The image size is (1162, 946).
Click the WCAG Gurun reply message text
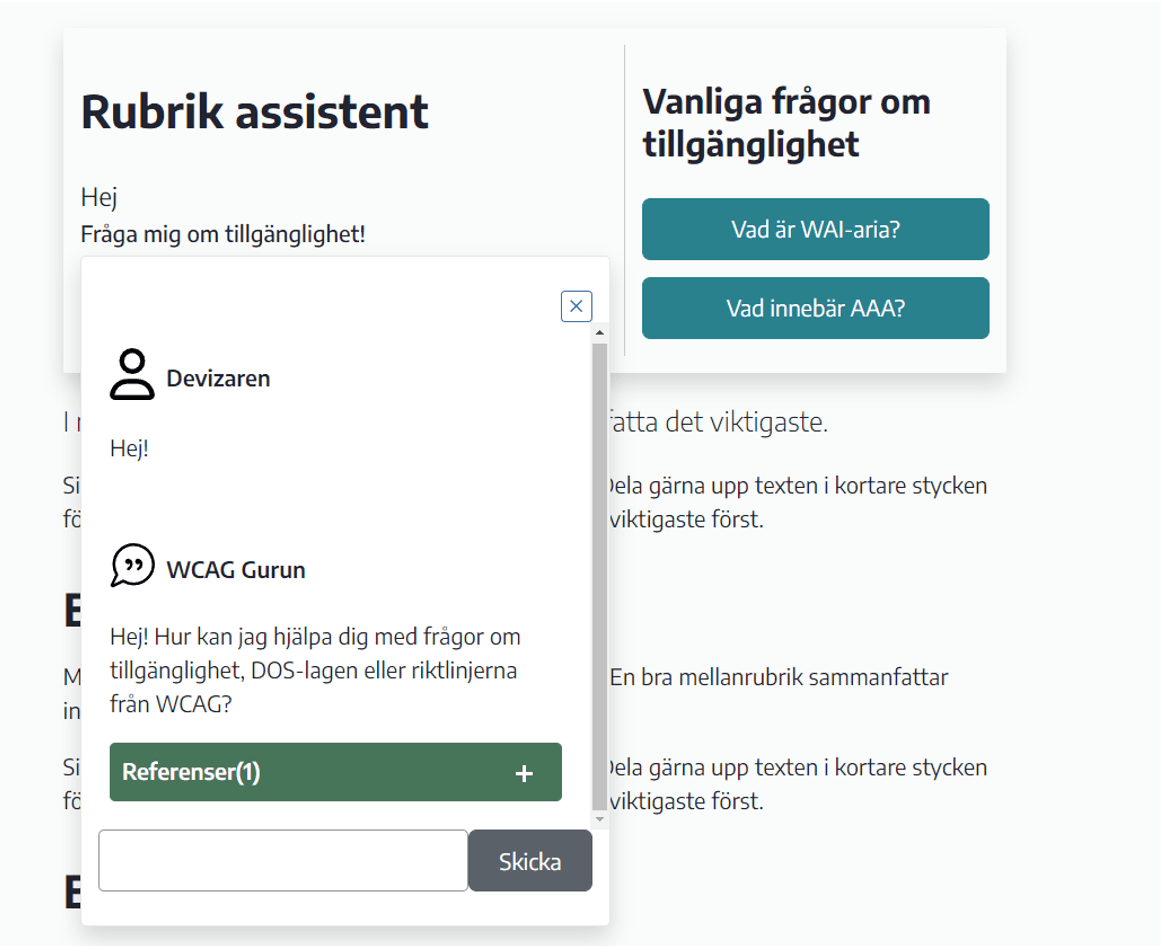[x=314, y=670]
